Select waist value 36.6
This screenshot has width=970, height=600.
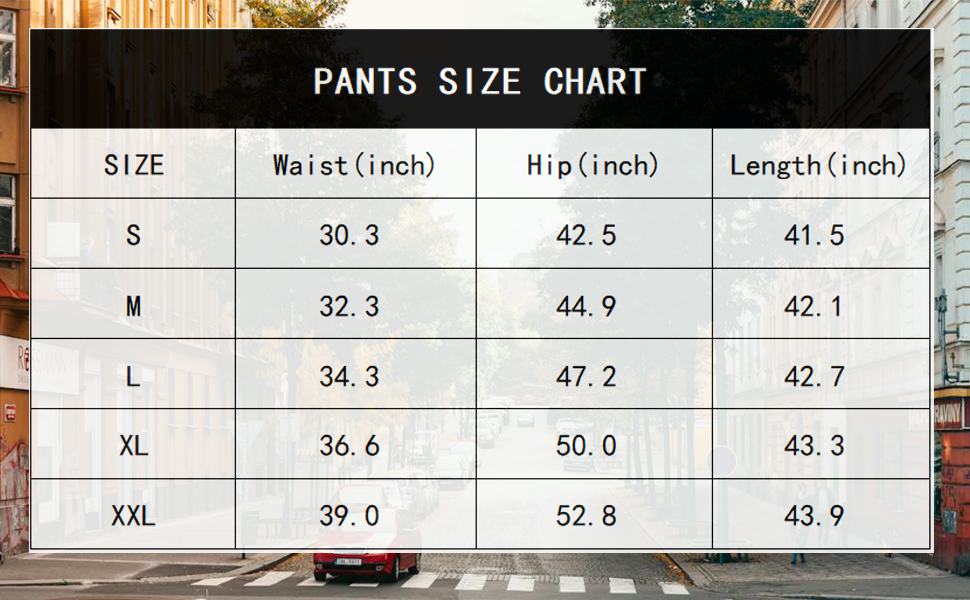(x=349, y=446)
